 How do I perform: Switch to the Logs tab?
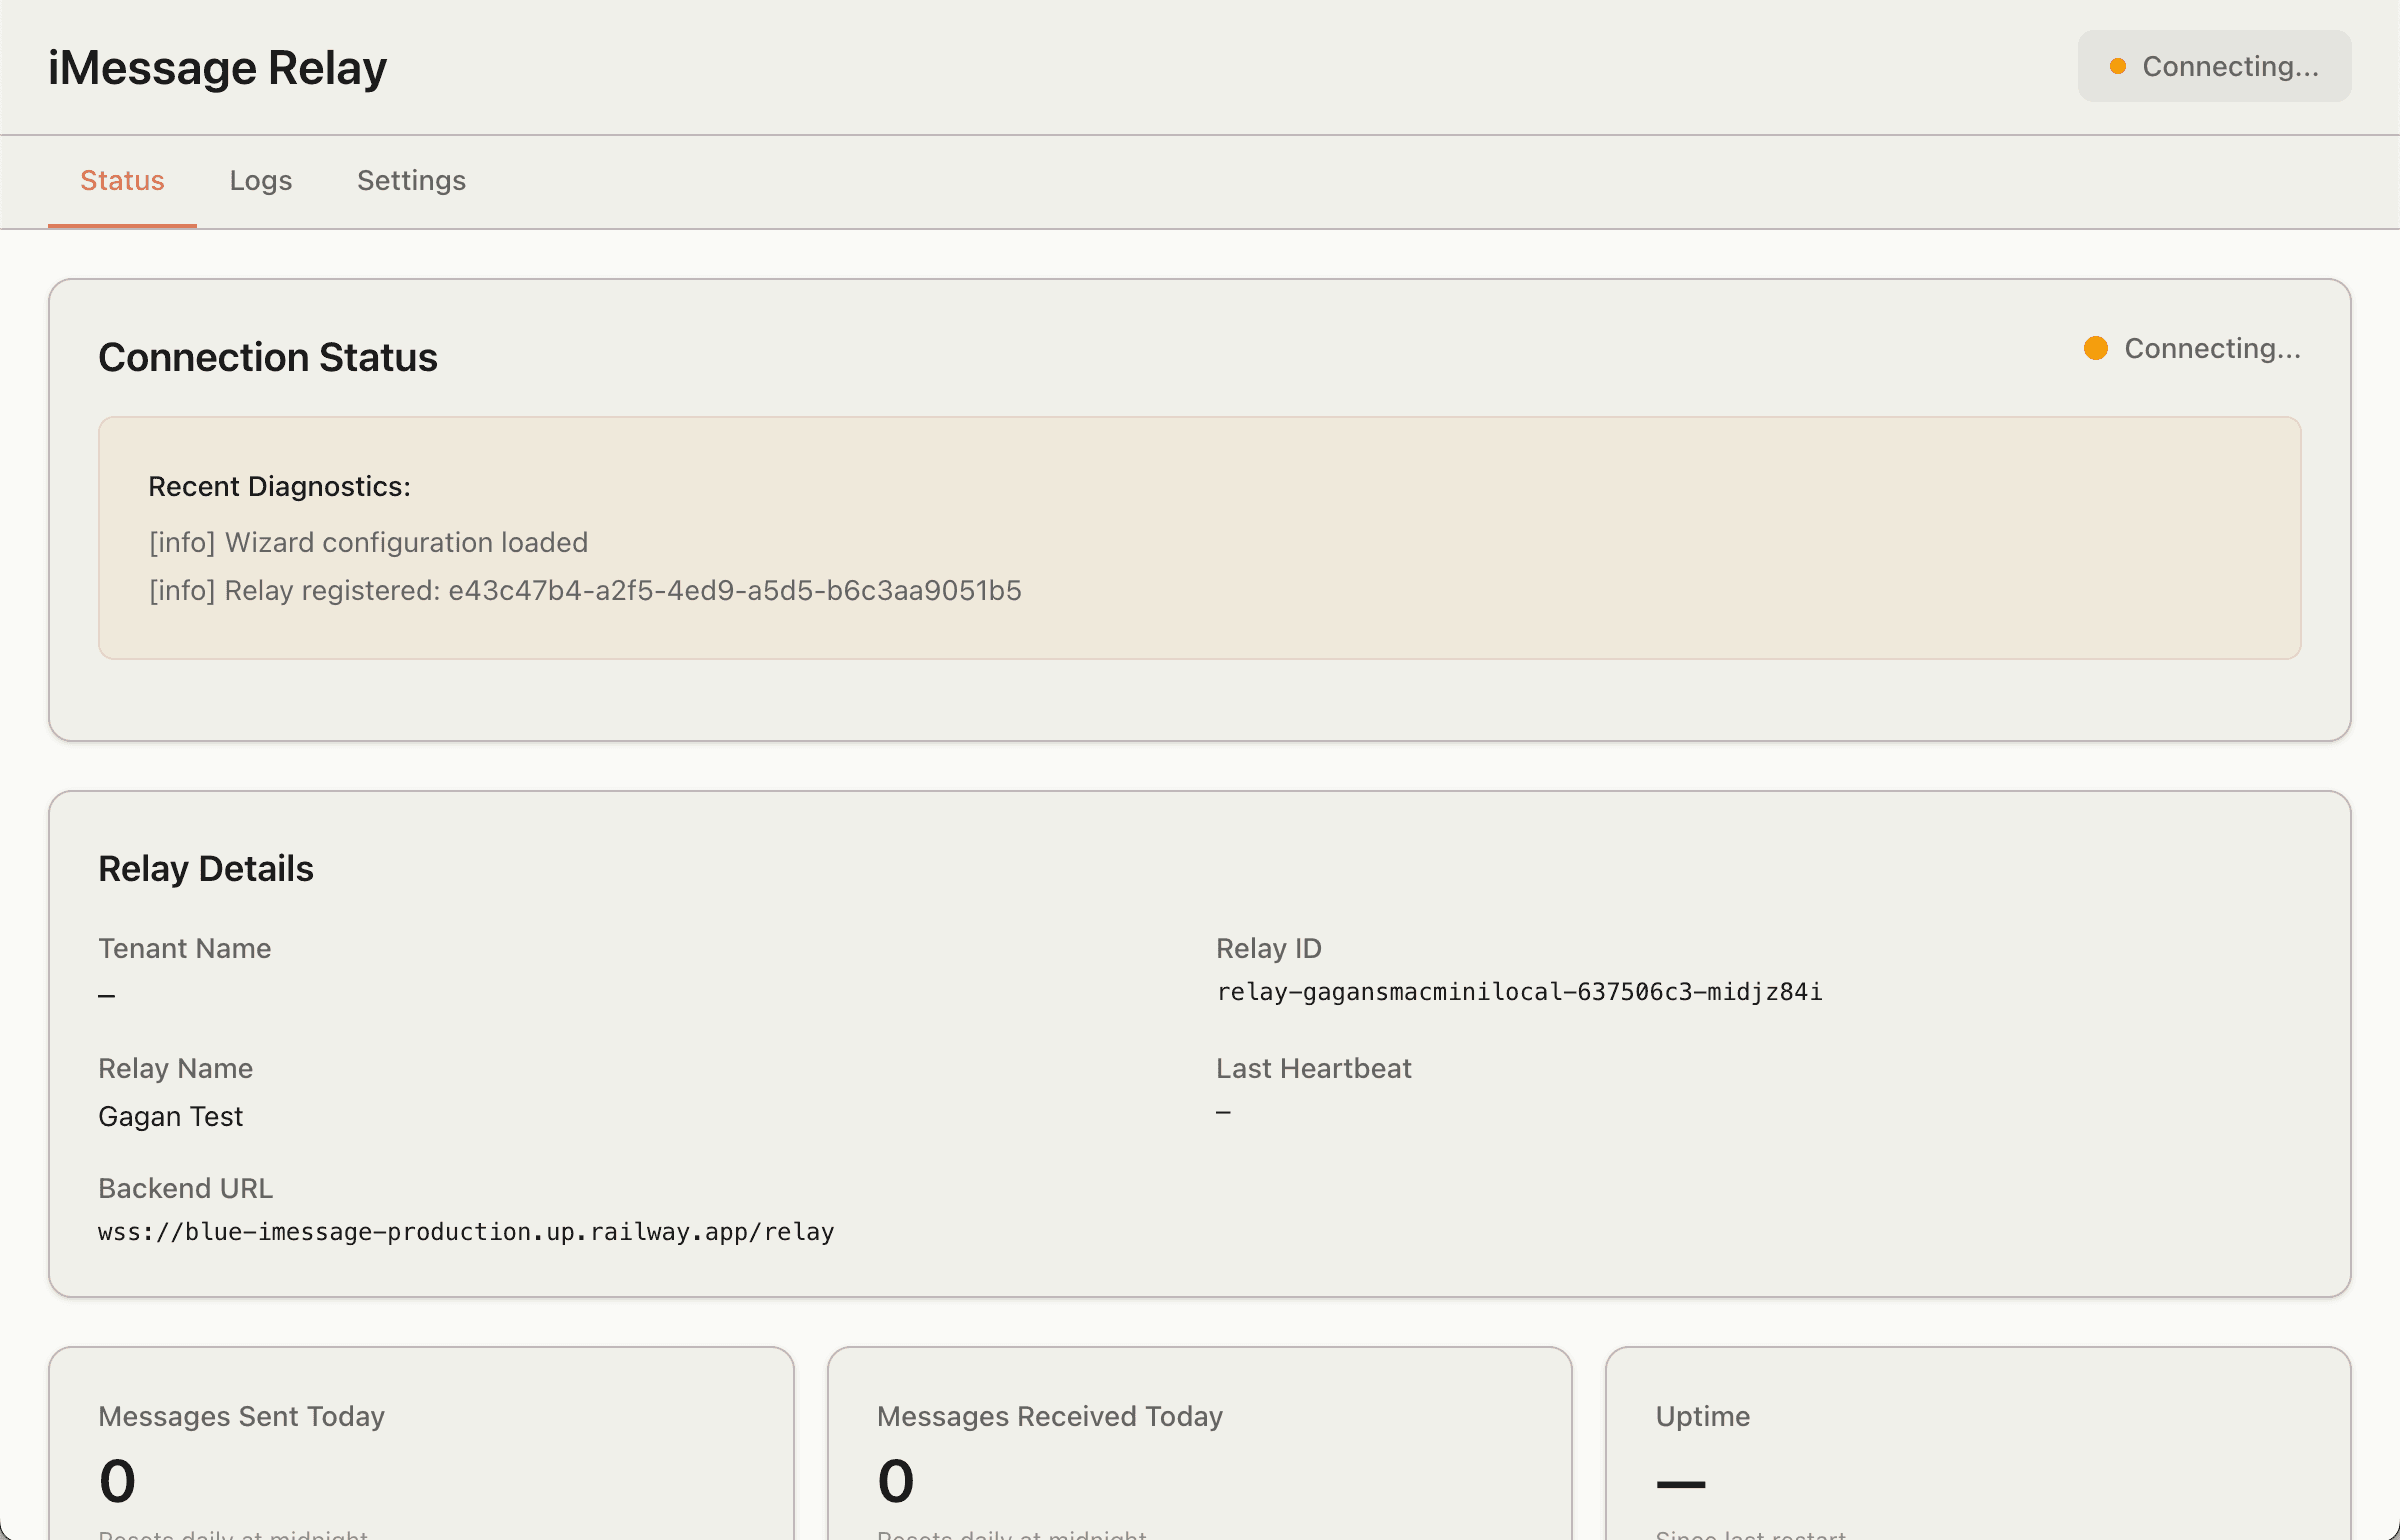point(261,181)
